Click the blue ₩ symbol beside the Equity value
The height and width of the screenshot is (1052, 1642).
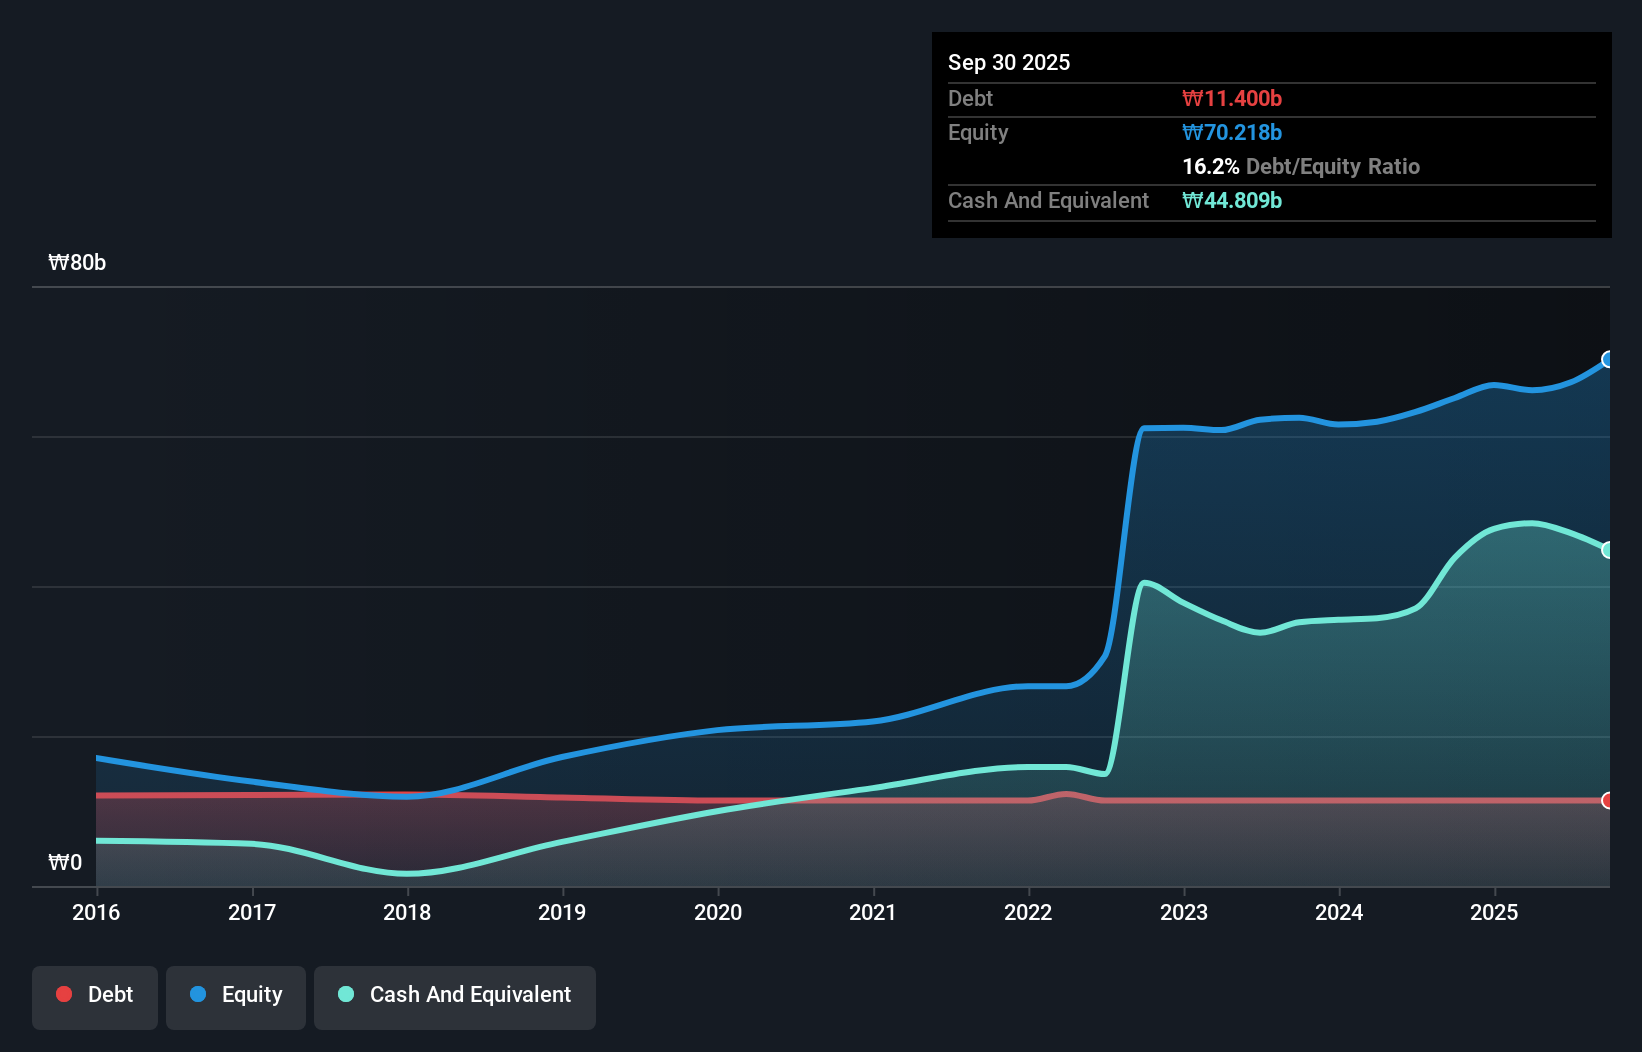pyautogui.click(x=1190, y=132)
